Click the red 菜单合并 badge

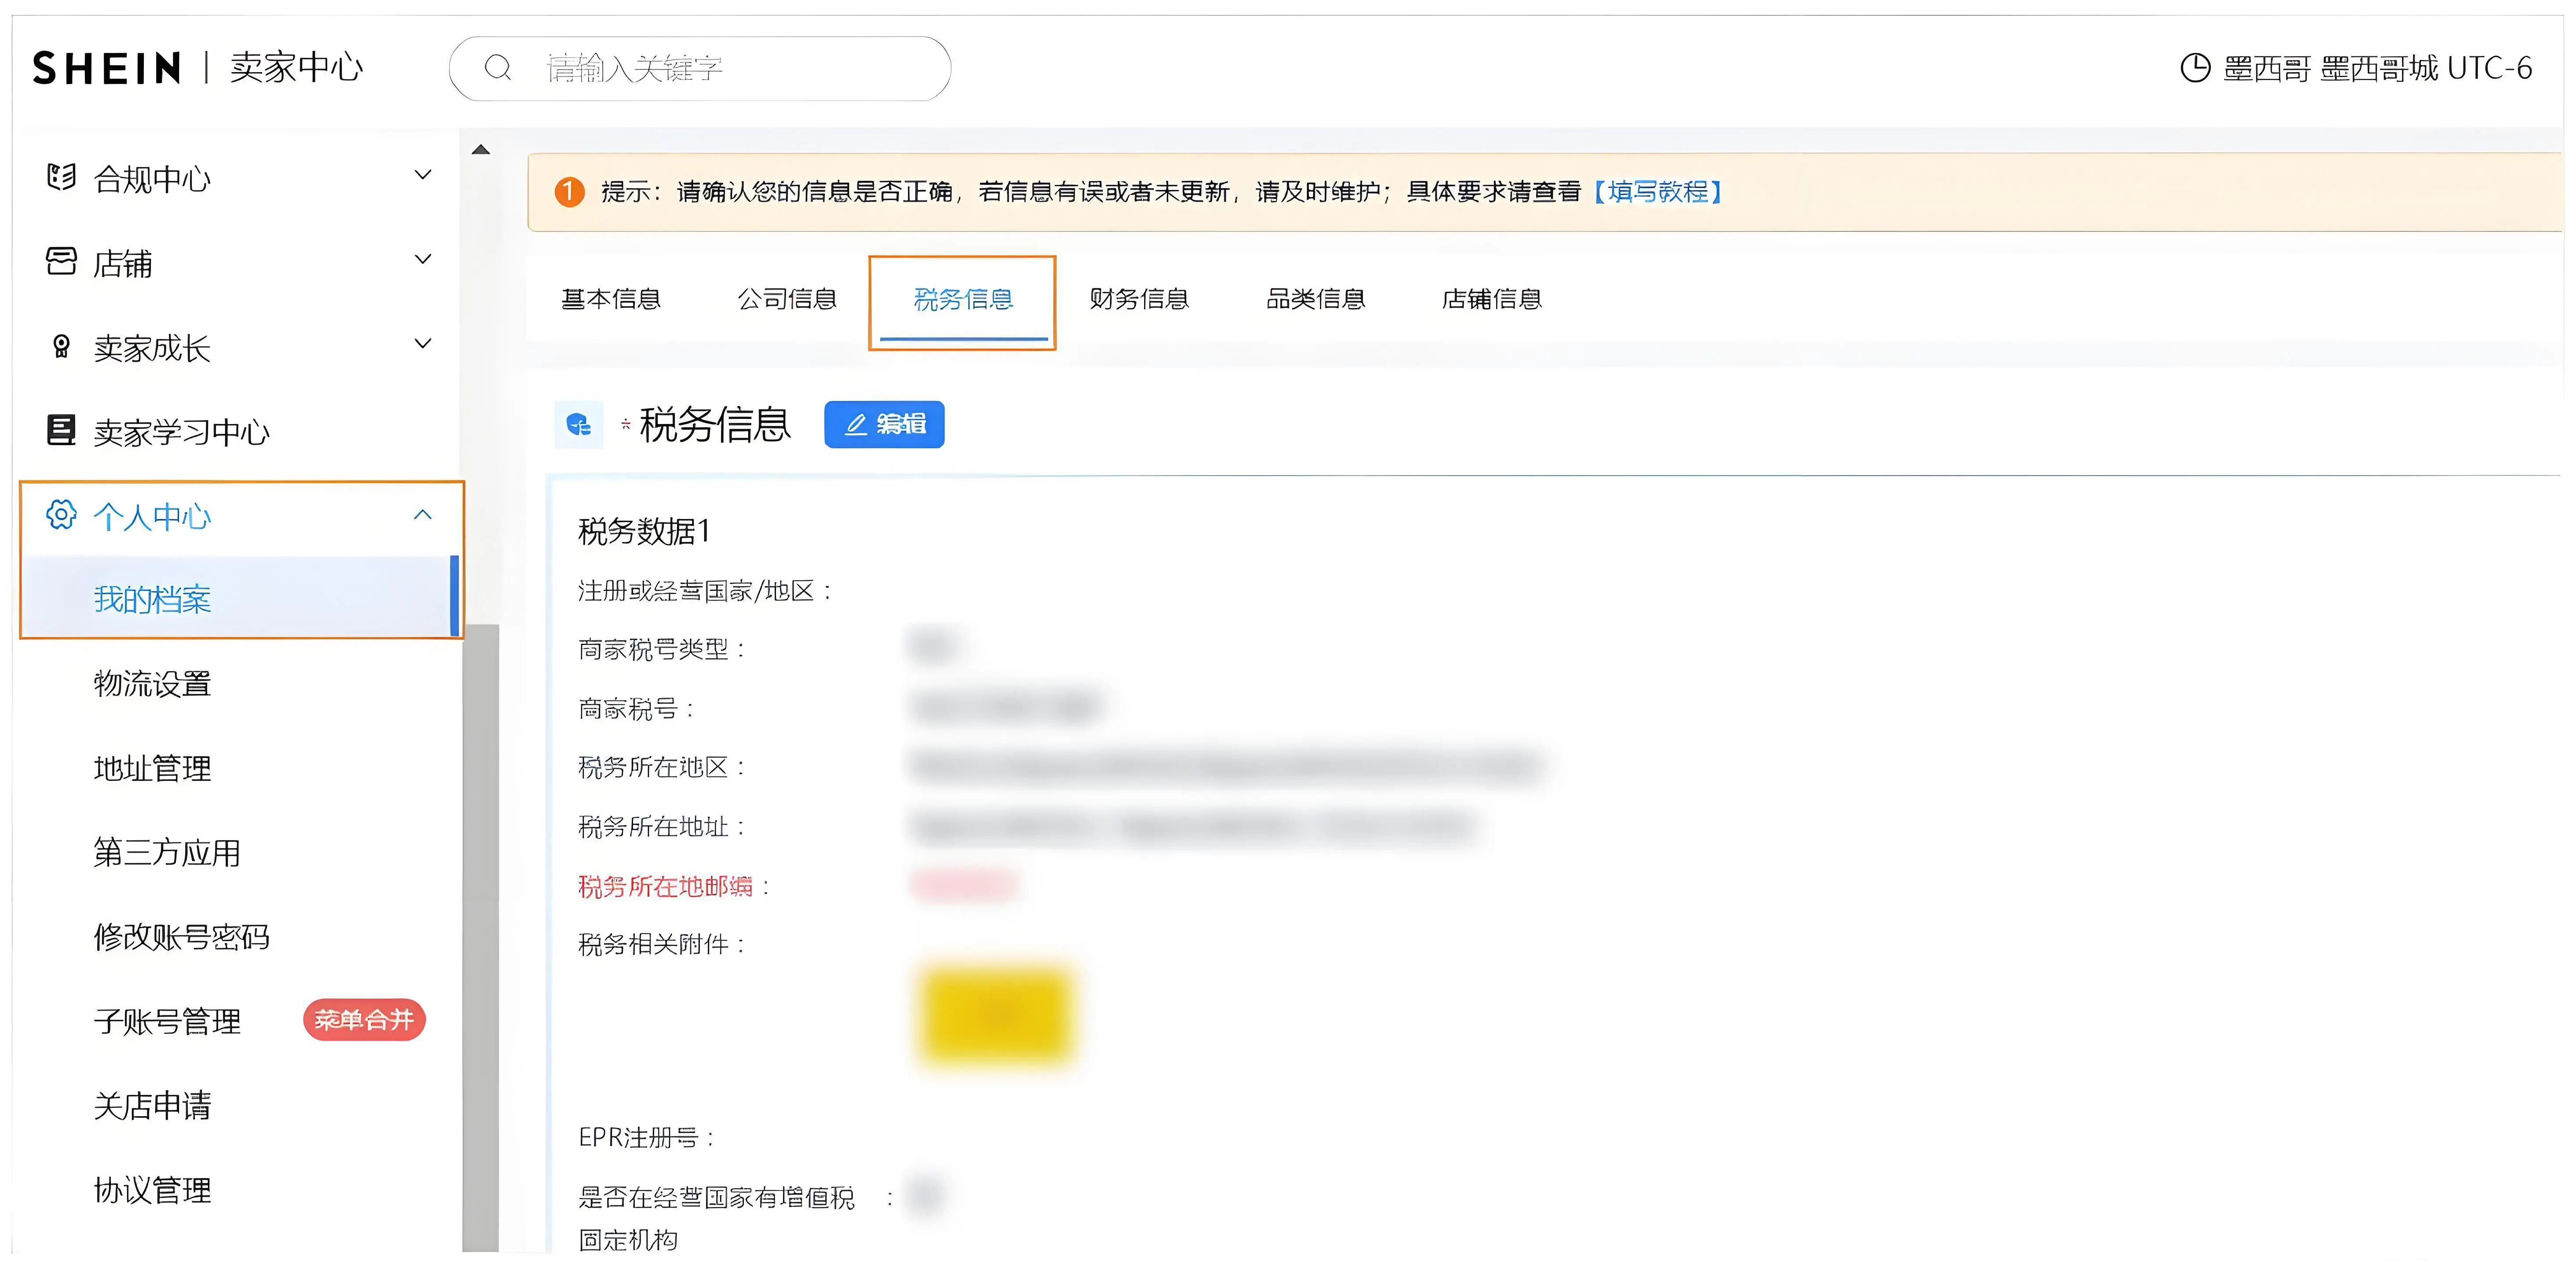364,1020
